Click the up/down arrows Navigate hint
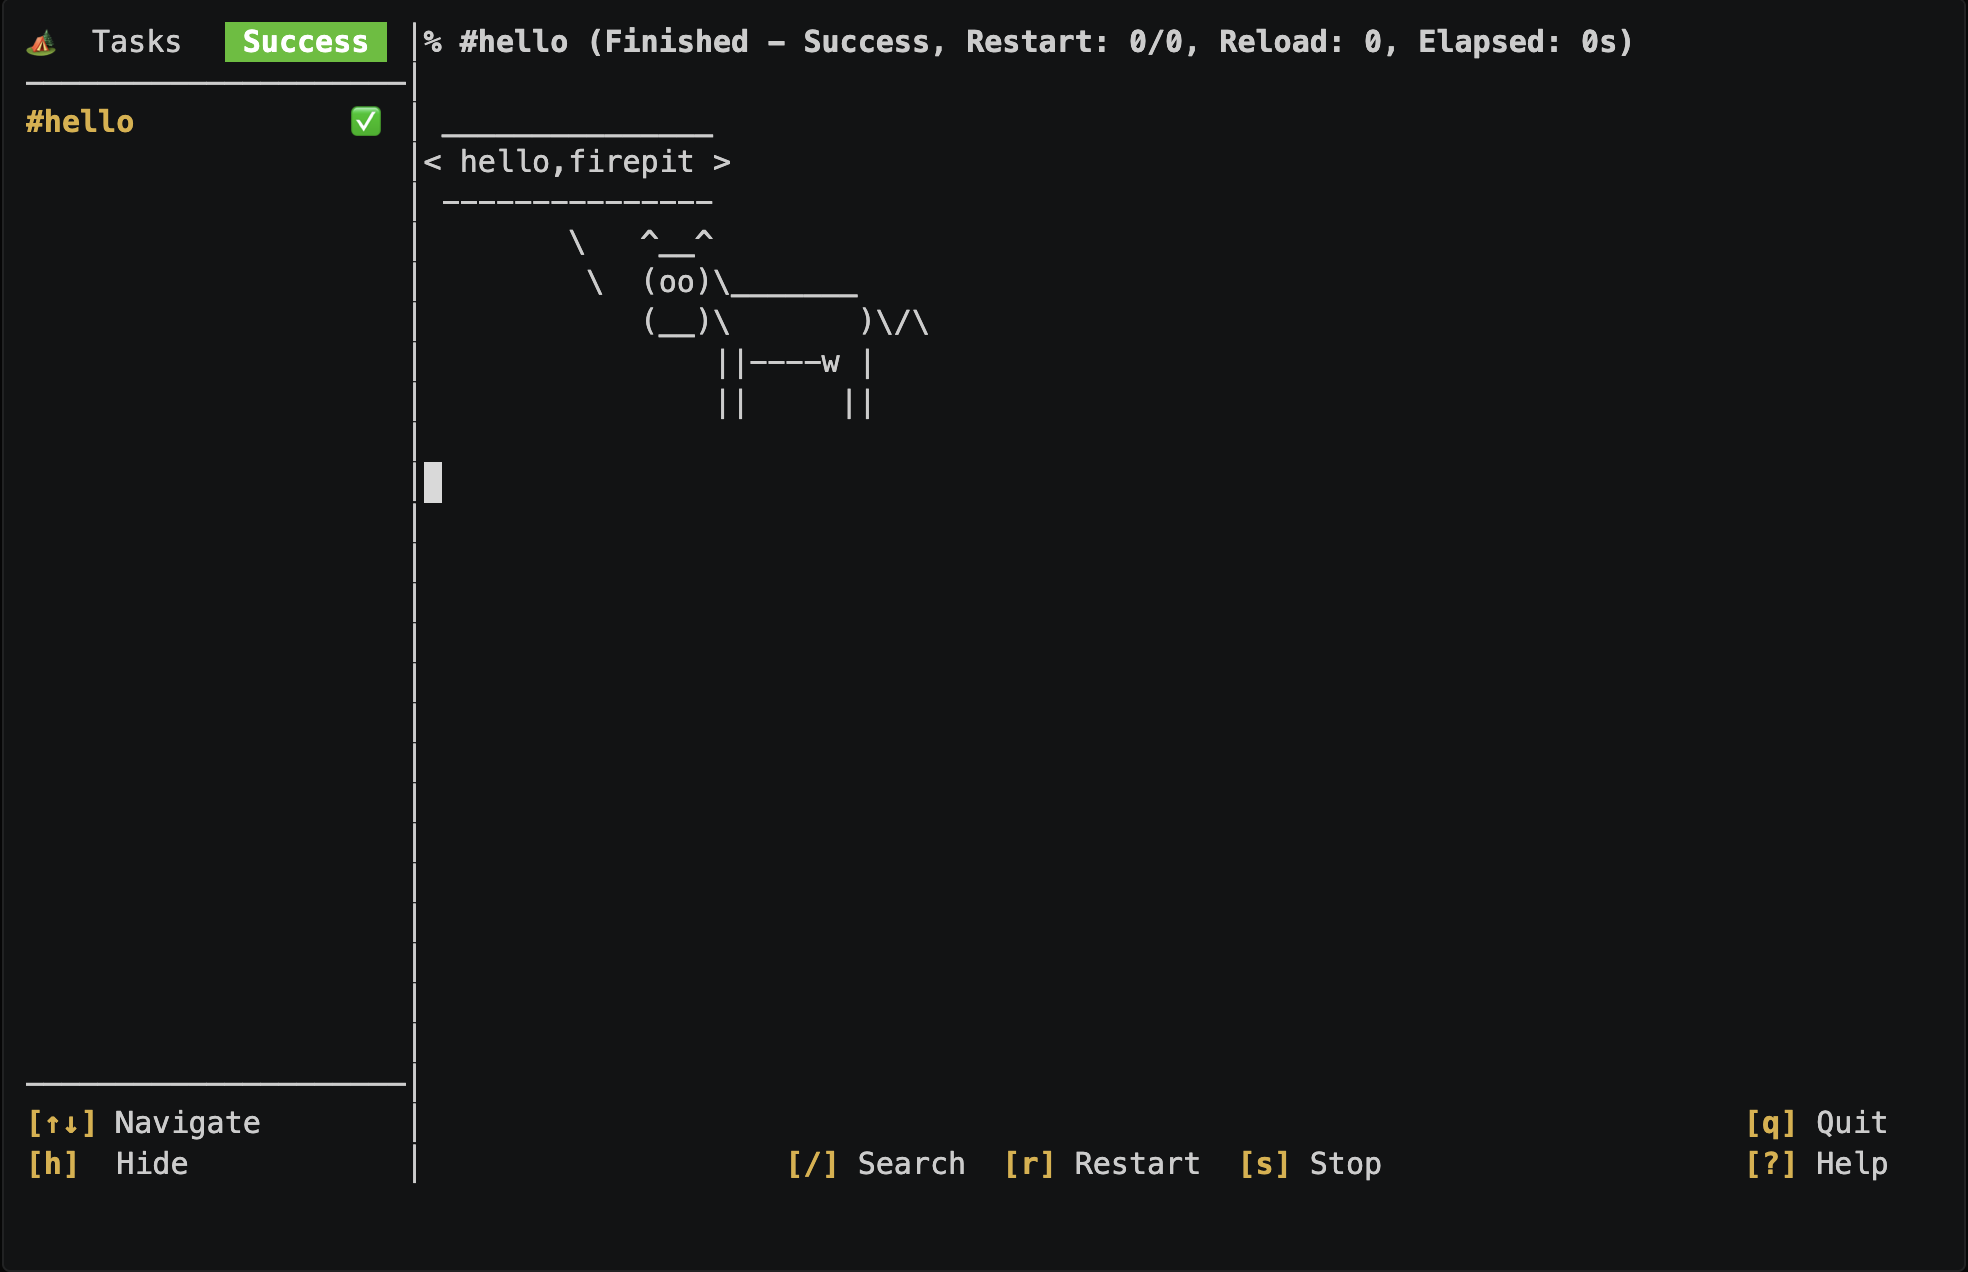Screen dimensions: 1968x1272 point(144,1123)
